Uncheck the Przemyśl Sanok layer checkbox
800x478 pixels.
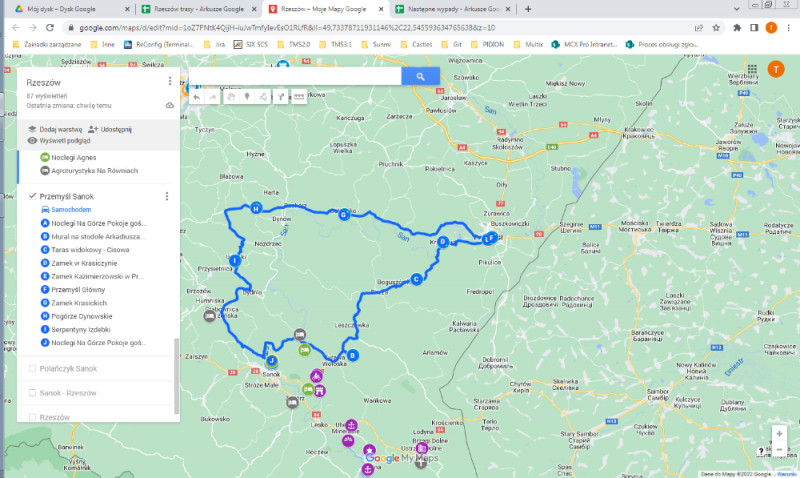click(33, 197)
